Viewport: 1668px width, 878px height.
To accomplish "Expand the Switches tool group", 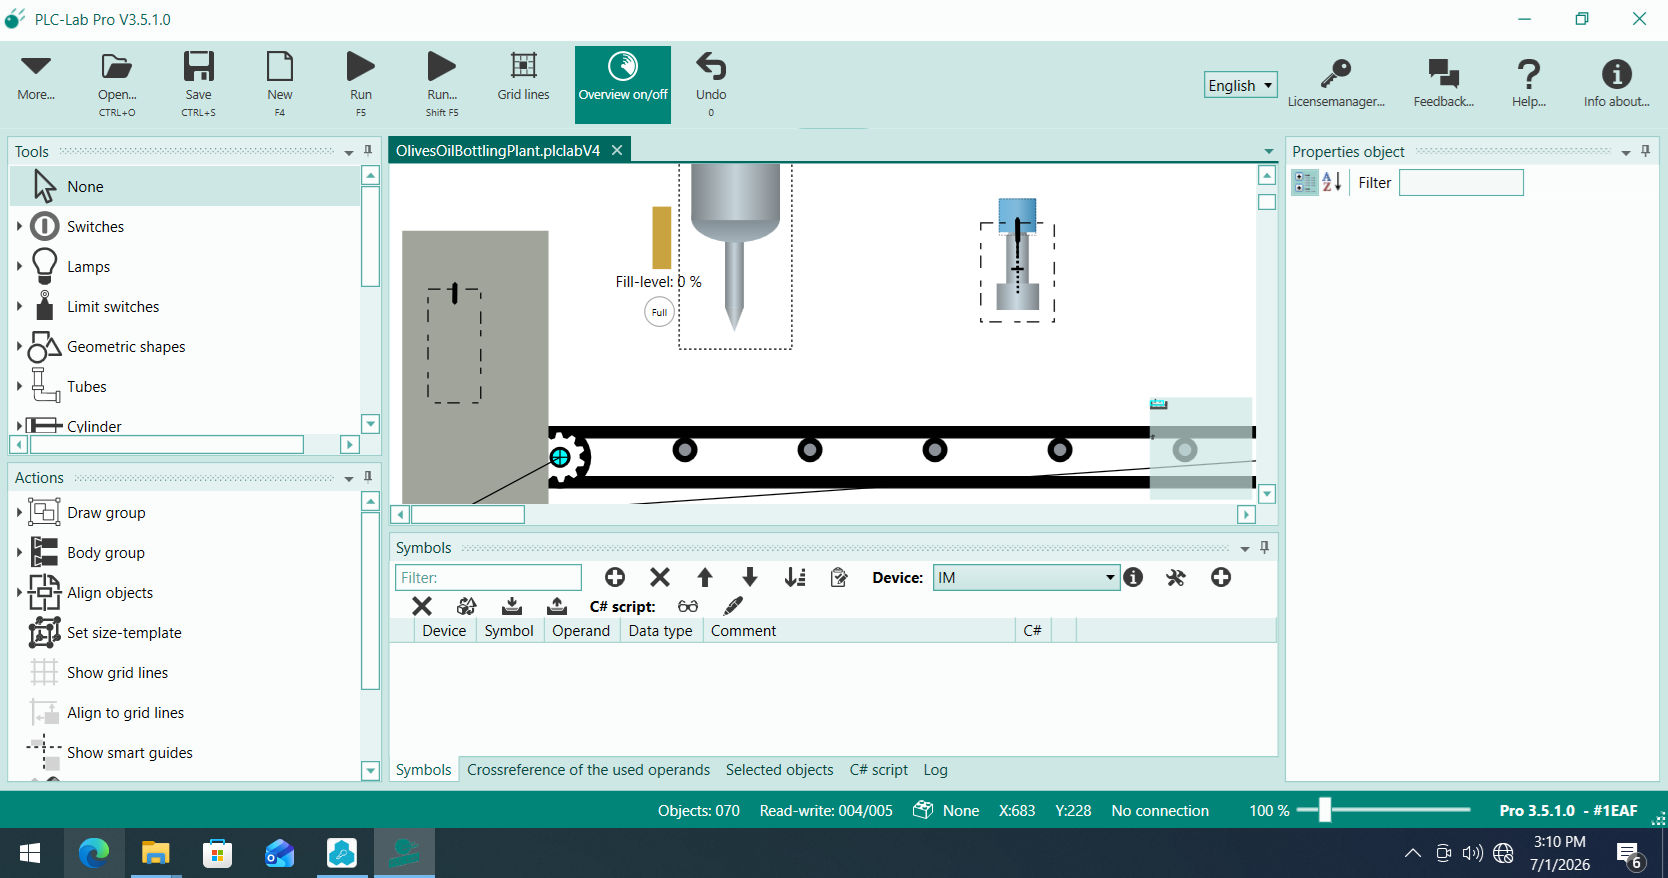I will [19, 226].
